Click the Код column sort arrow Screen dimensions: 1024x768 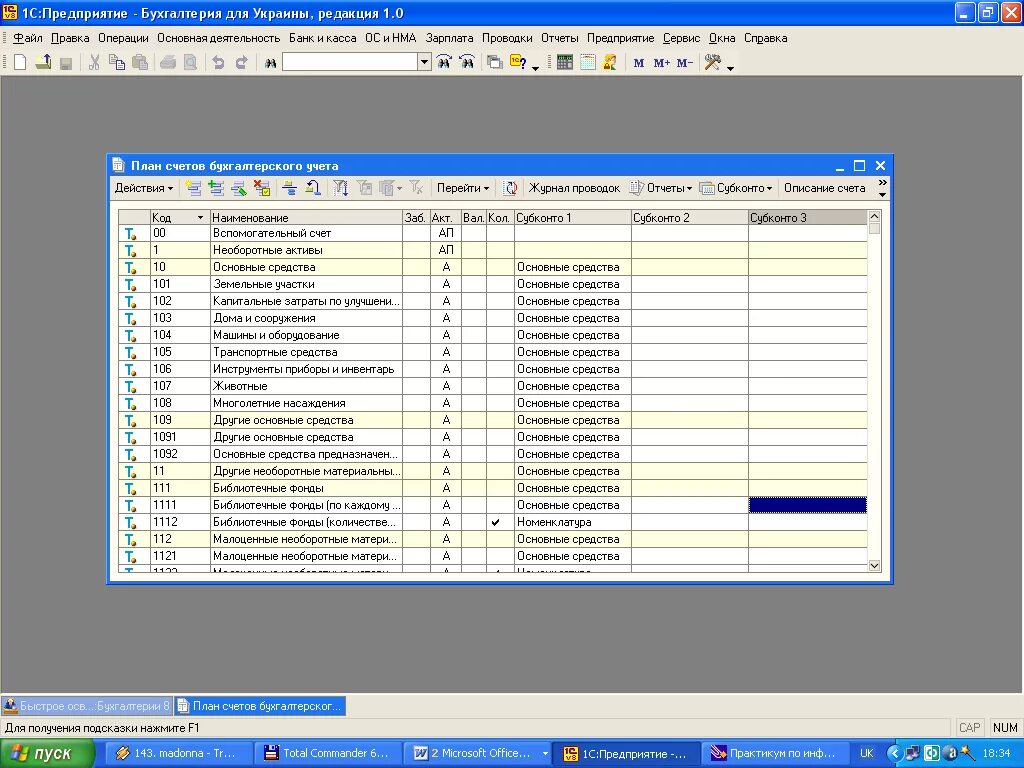(200, 217)
